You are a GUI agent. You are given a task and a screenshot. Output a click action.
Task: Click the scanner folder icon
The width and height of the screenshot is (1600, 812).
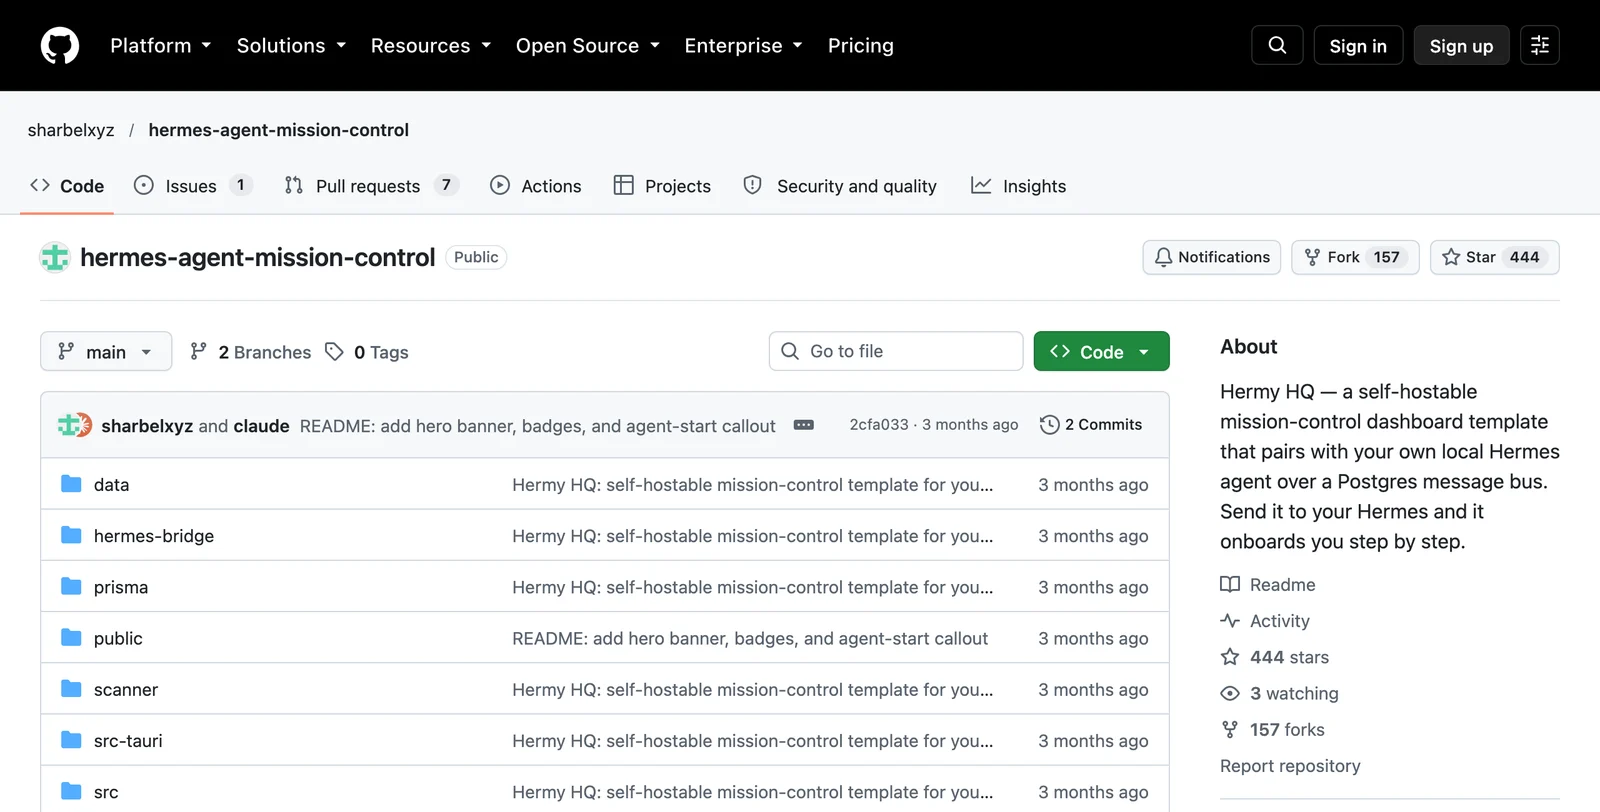click(71, 689)
